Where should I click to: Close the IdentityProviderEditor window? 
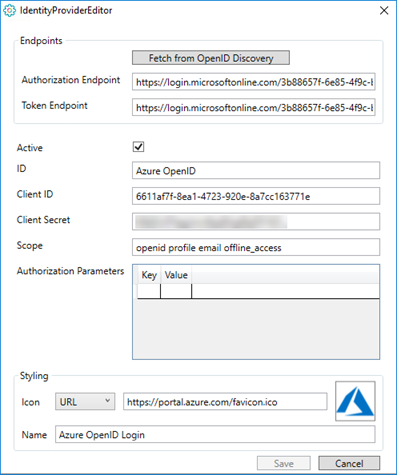(384, 11)
